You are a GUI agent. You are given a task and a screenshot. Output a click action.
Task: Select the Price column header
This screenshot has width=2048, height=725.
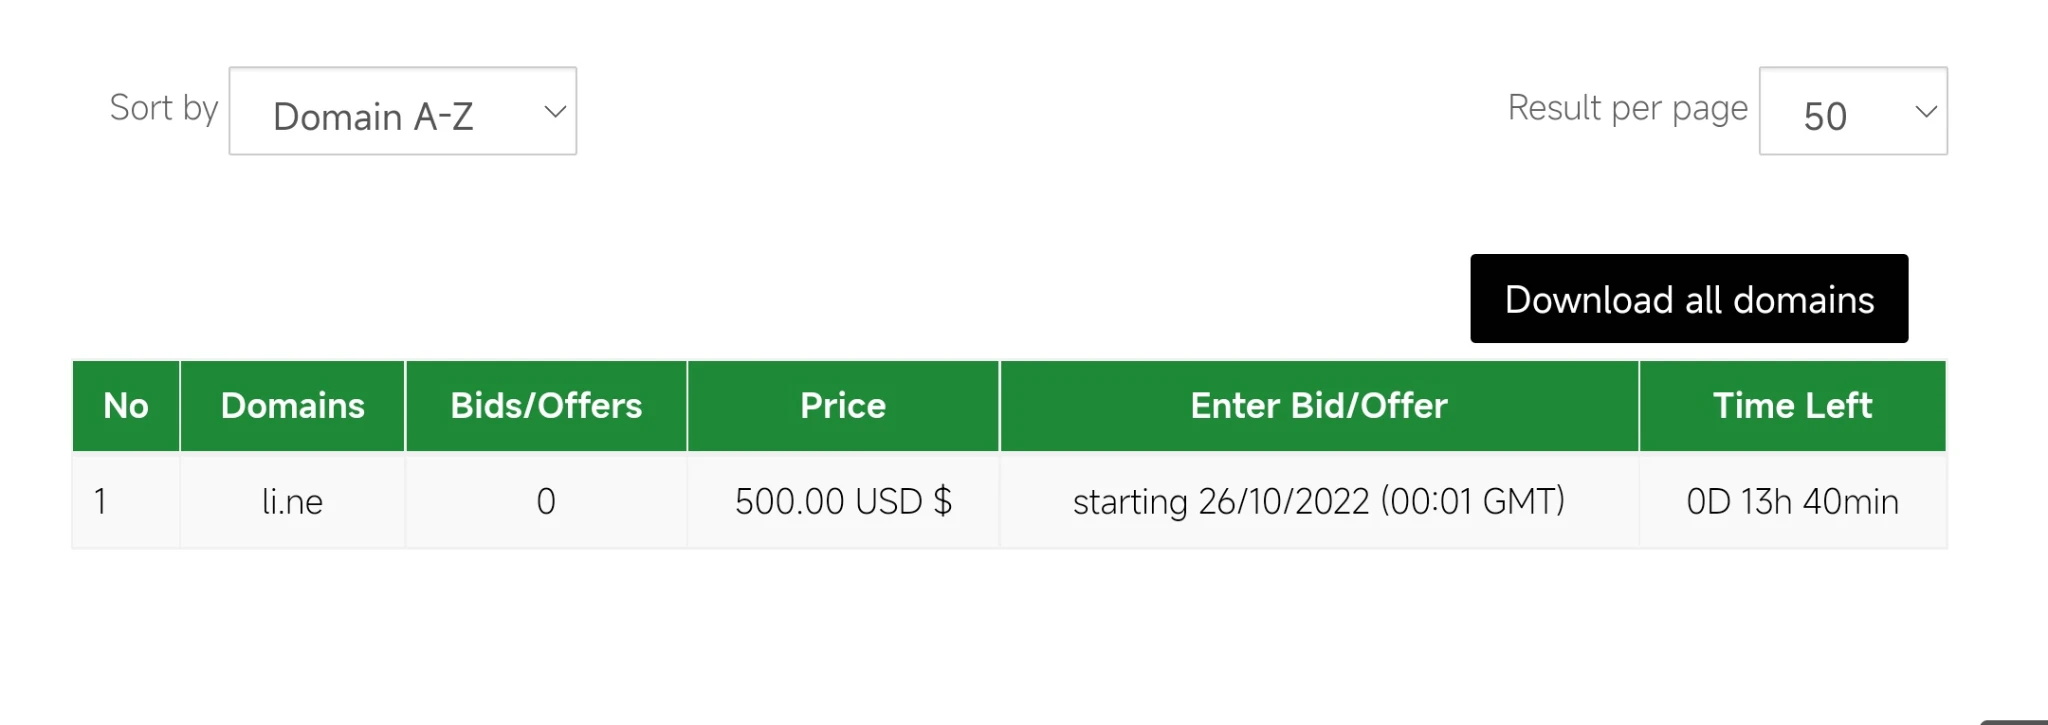[x=843, y=406]
